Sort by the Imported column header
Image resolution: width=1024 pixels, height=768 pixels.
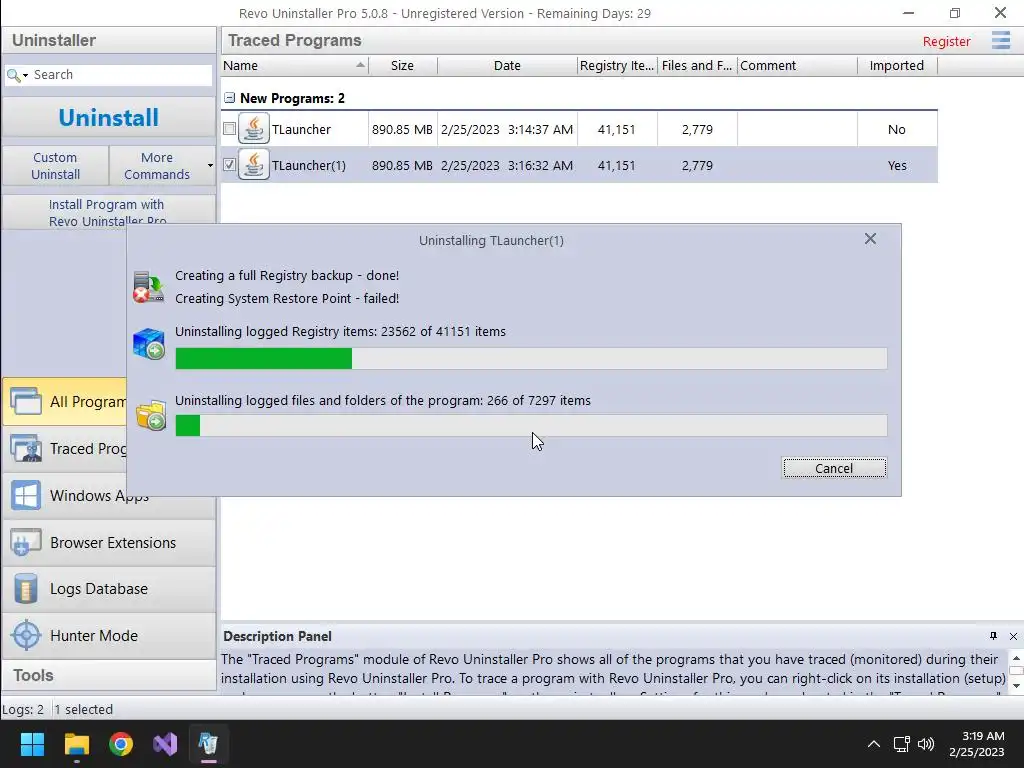click(897, 65)
